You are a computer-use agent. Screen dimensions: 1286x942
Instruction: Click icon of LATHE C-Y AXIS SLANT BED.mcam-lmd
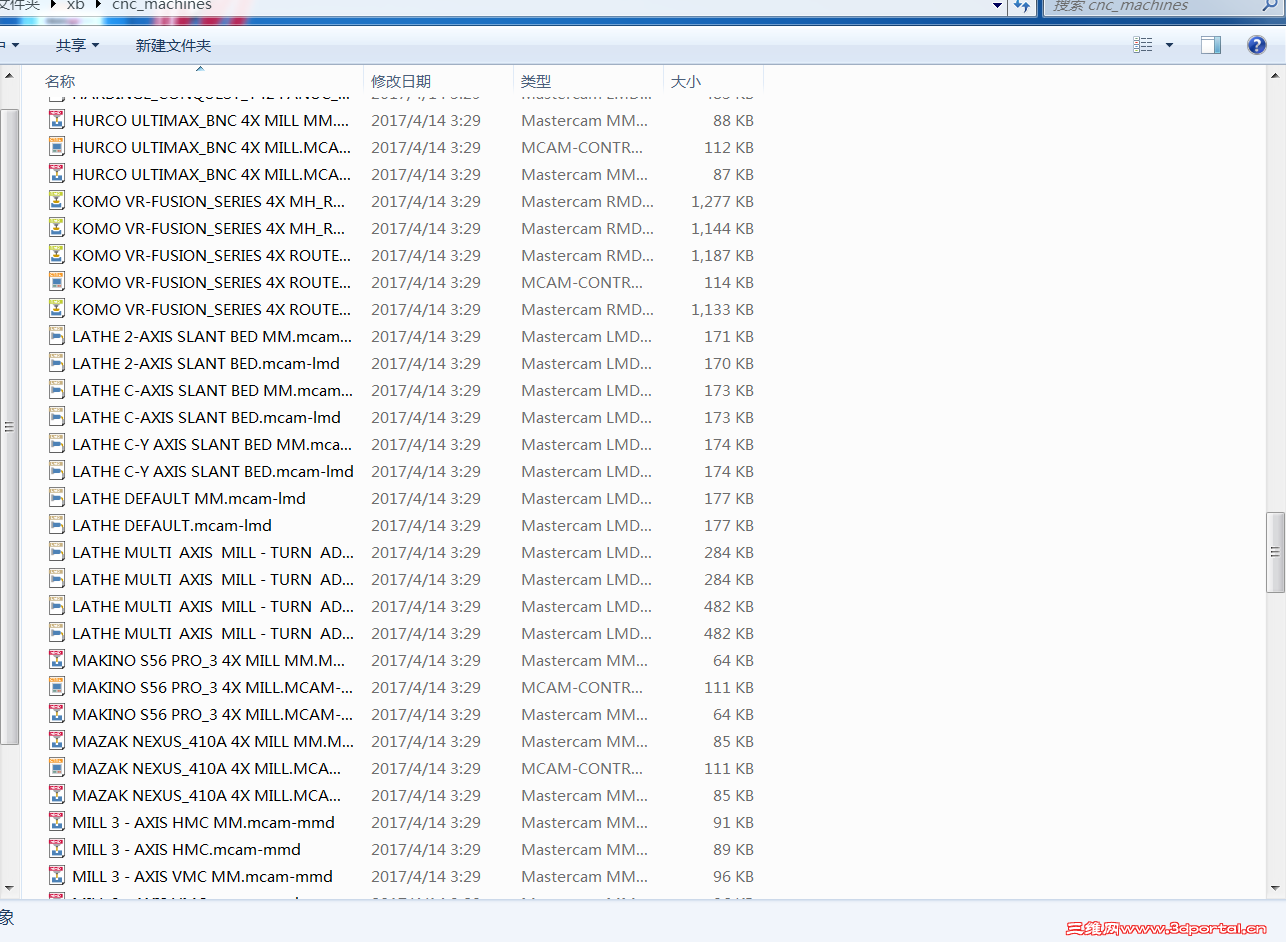tap(58, 471)
